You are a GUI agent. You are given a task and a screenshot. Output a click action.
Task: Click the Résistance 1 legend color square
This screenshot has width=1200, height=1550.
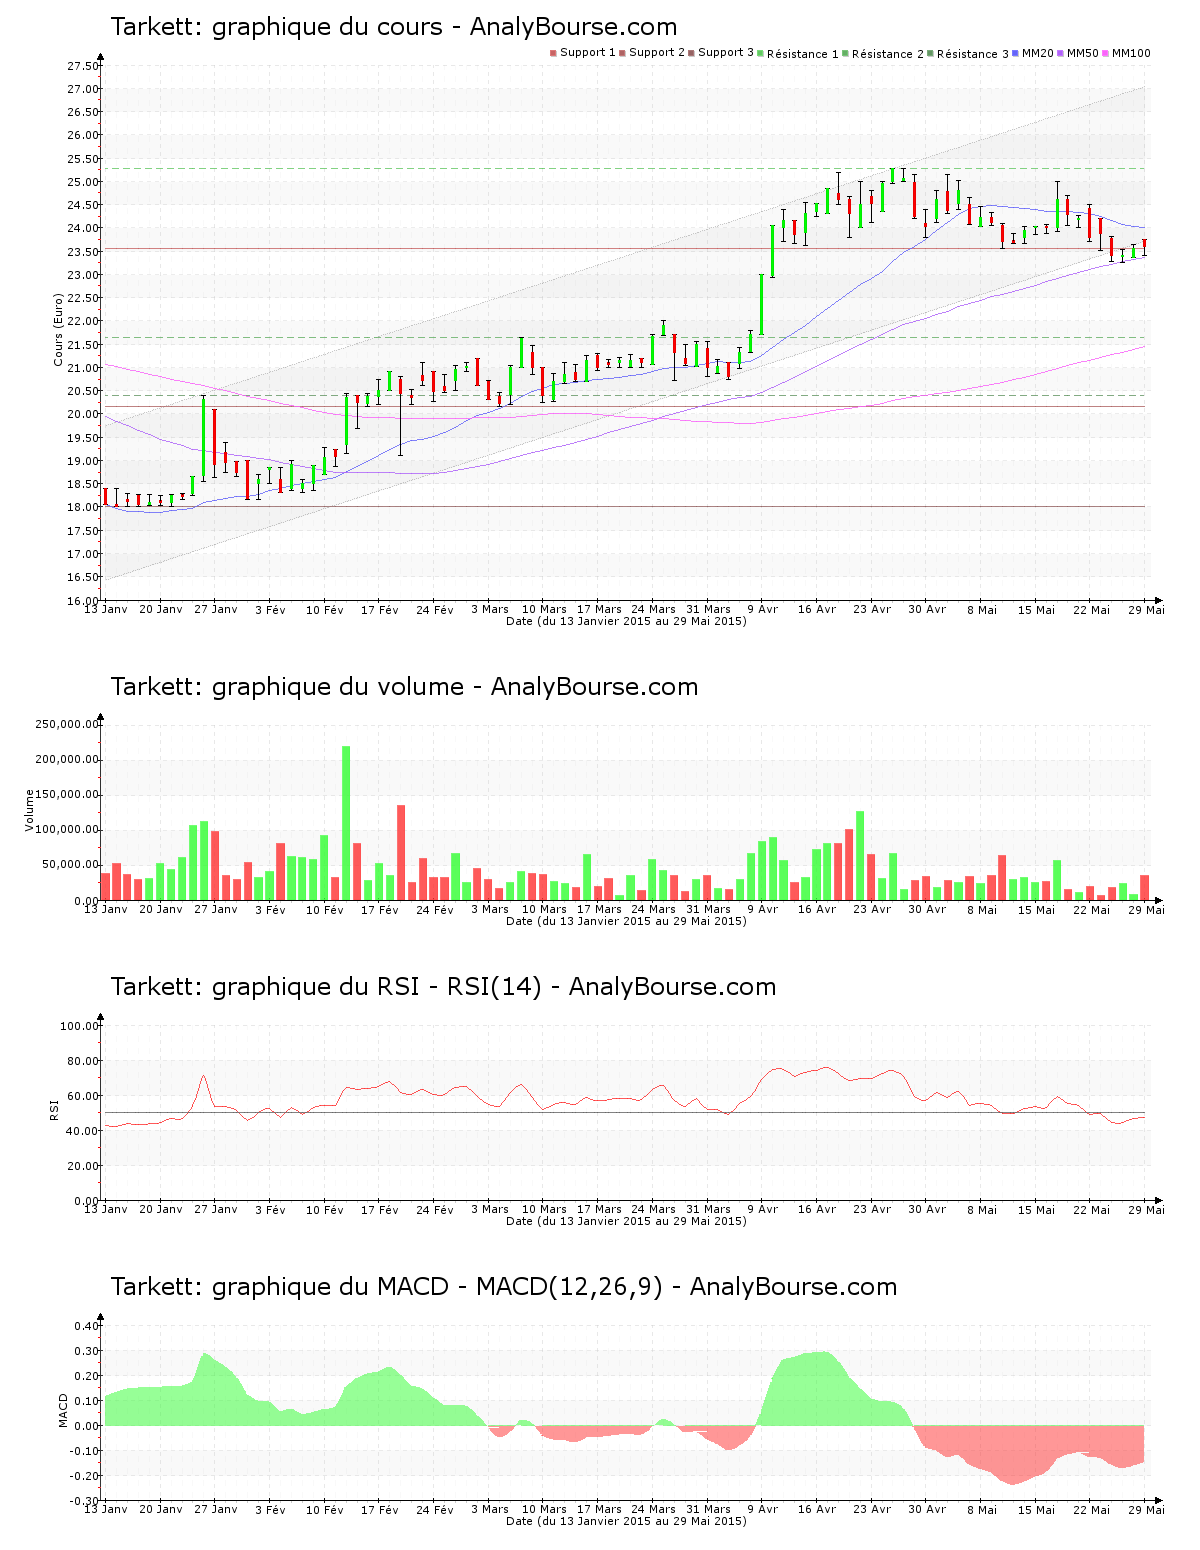point(761,53)
